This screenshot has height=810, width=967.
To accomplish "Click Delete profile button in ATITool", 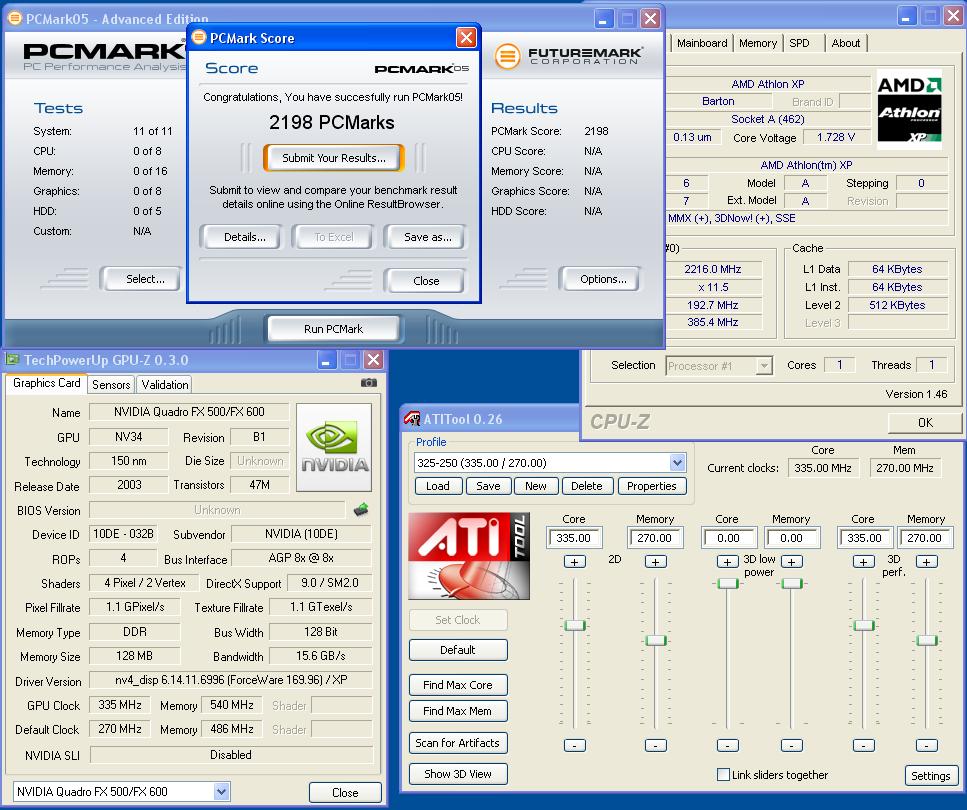I will tap(586, 486).
